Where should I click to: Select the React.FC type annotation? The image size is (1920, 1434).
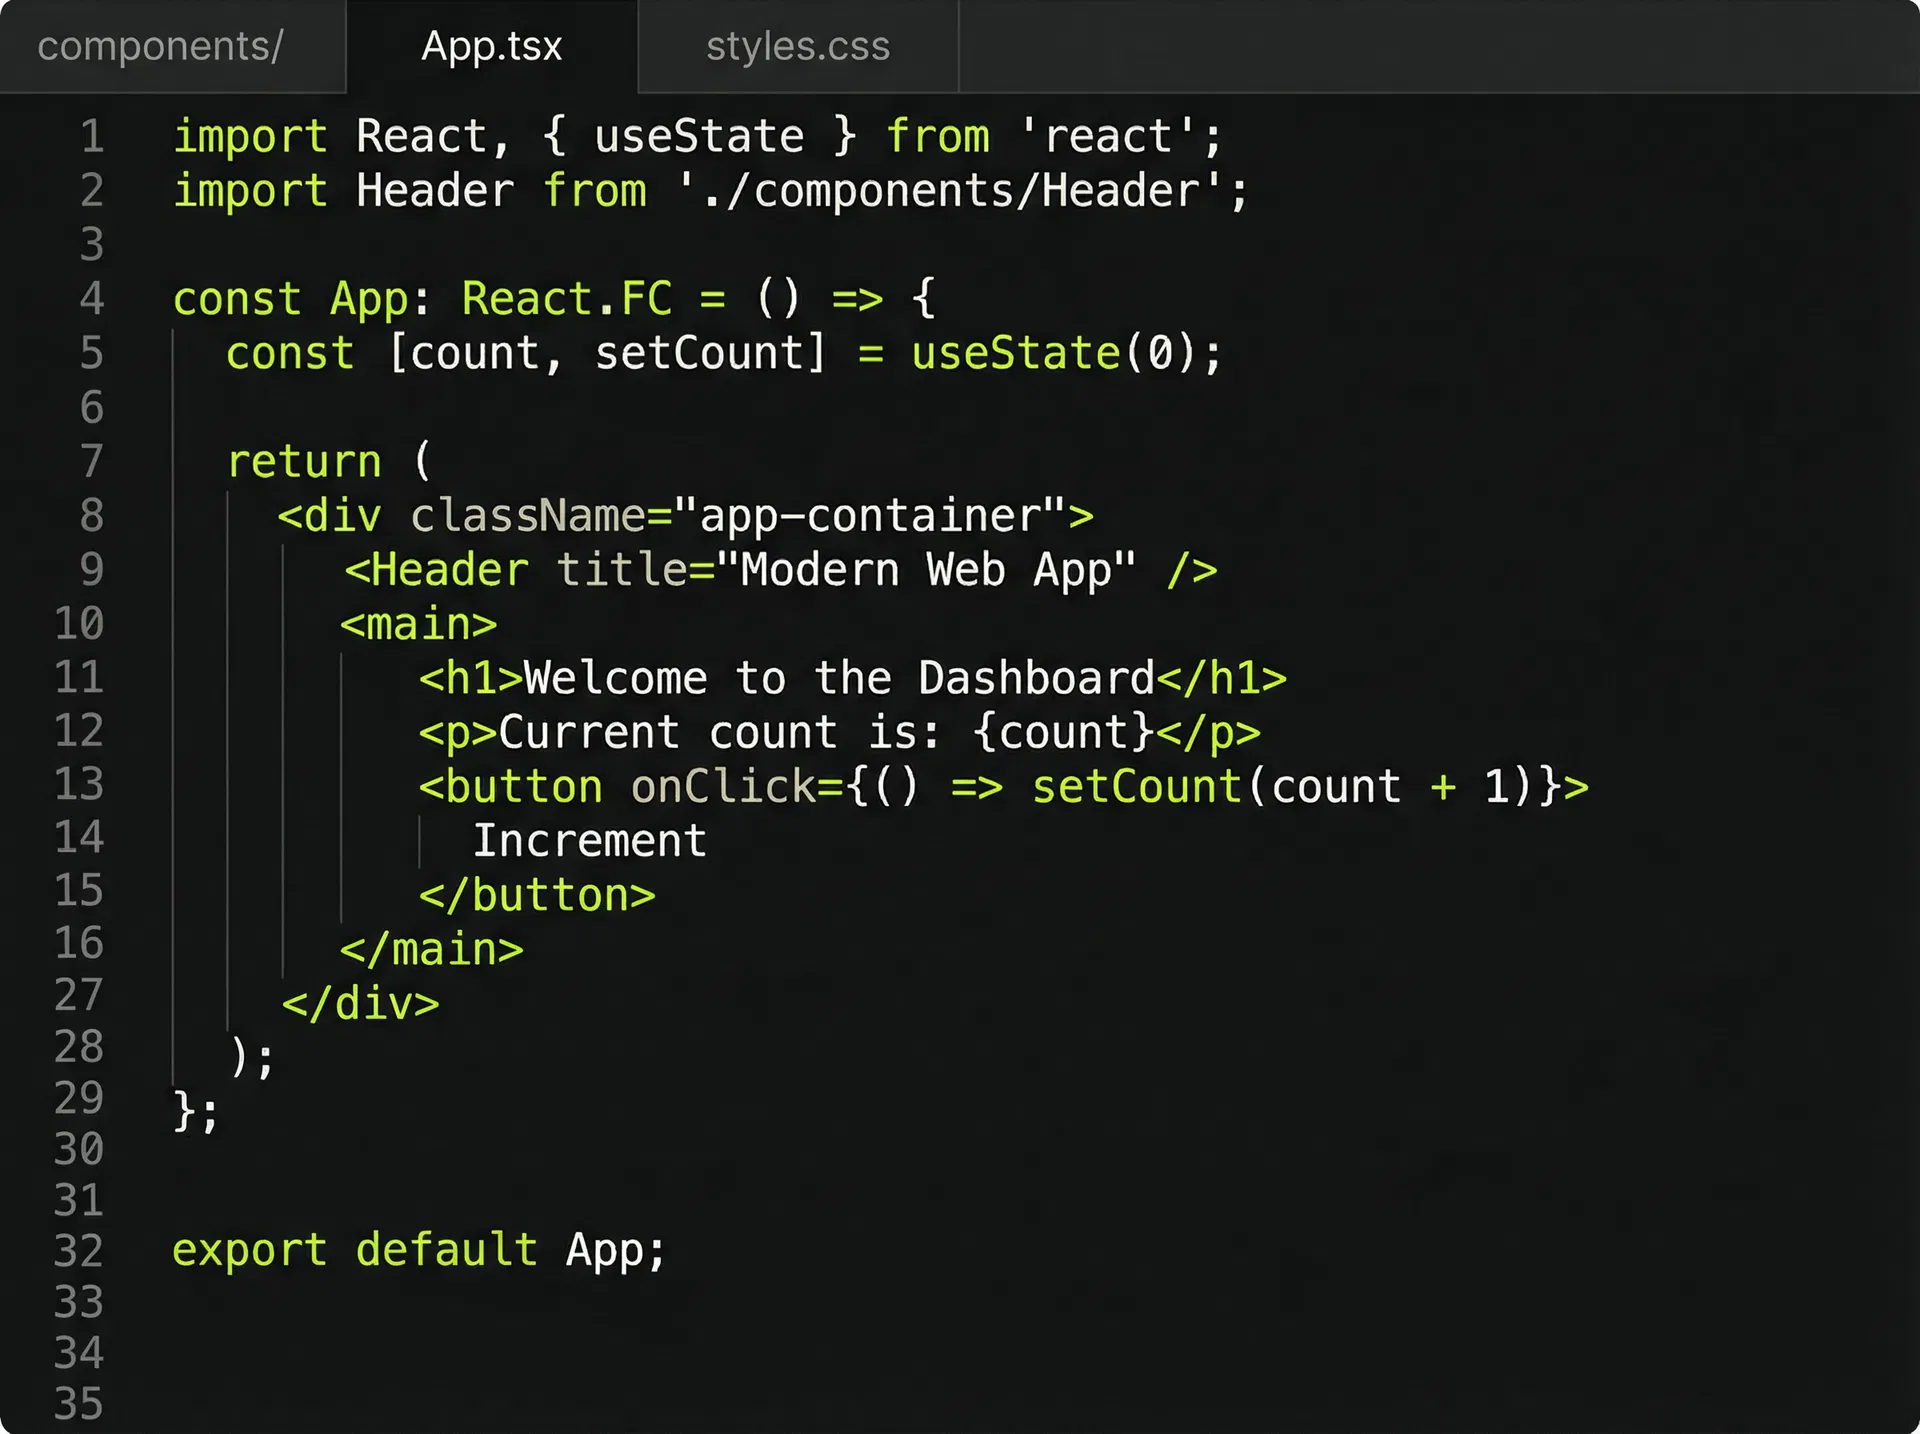point(565,297)
